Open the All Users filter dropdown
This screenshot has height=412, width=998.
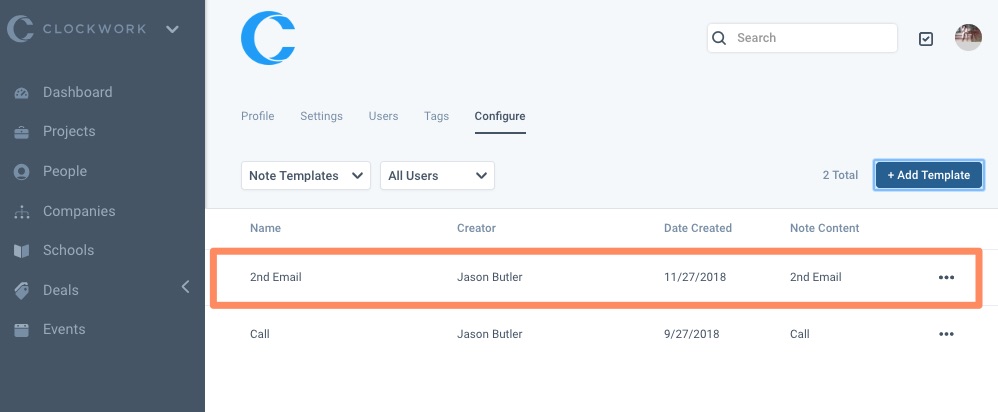click(x=437, y=176)
